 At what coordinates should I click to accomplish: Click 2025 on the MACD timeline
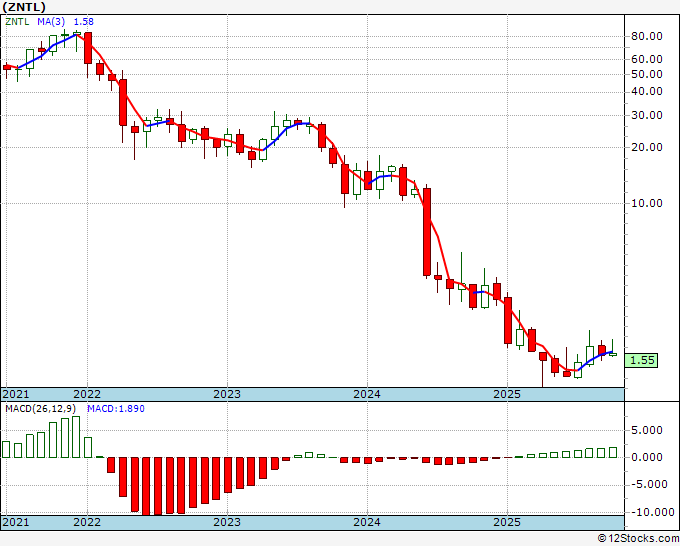pyautogui.click(x=507, y=522)
